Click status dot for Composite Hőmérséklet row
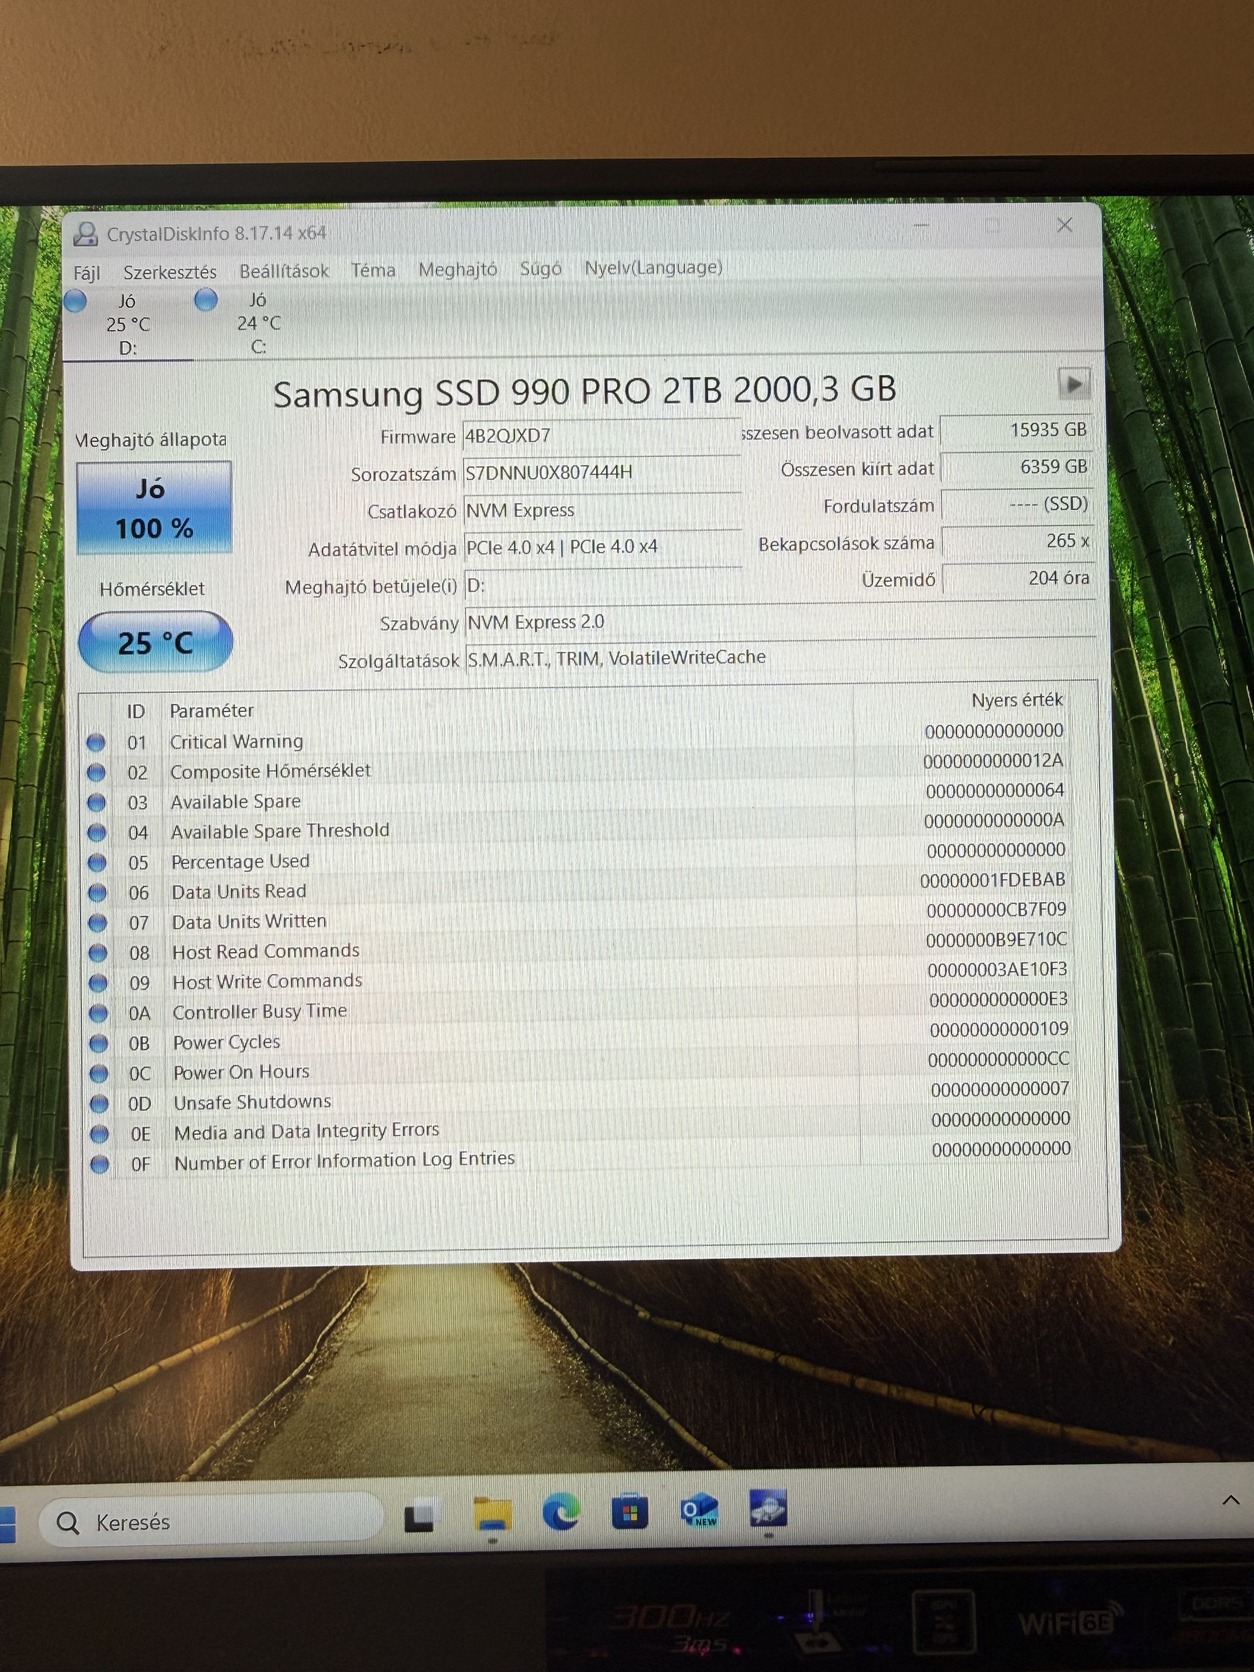Screen dimensions: 1254x1672 coord(96,772)
